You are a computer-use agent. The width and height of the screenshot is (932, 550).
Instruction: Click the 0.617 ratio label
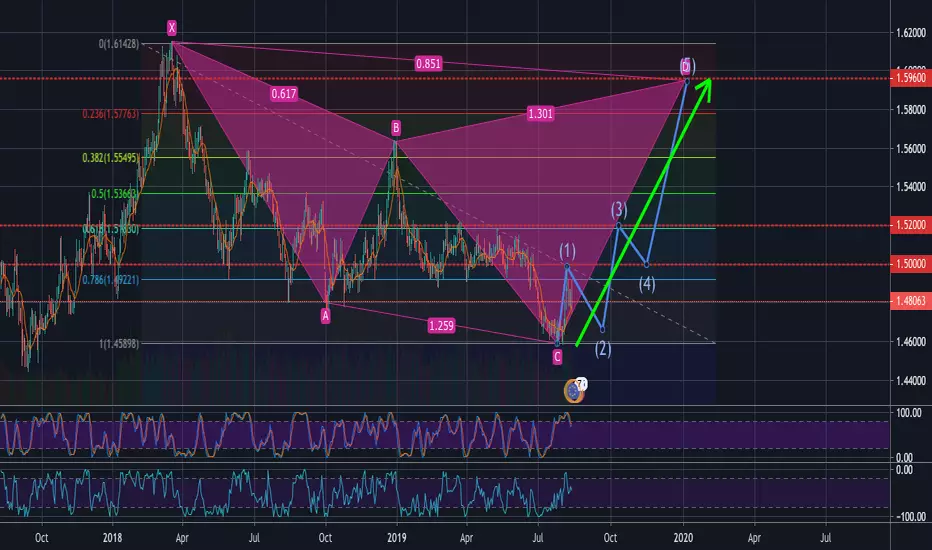[x=284, y=93]
